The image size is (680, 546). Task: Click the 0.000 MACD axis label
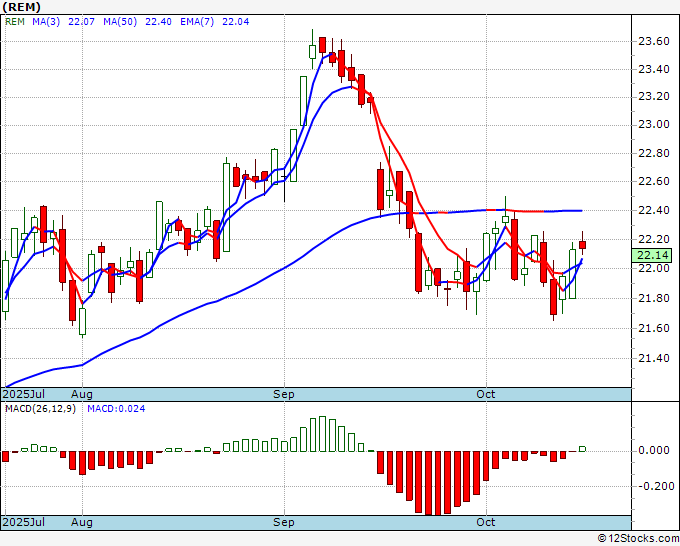(654, 451)
